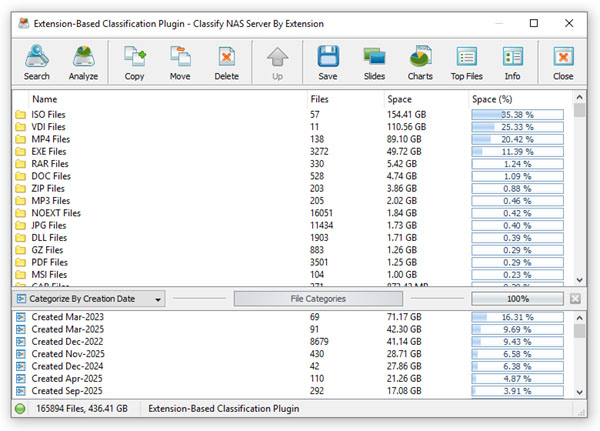
Task: Click upper list scrollbar down arrow
Action: click(579, 280)
